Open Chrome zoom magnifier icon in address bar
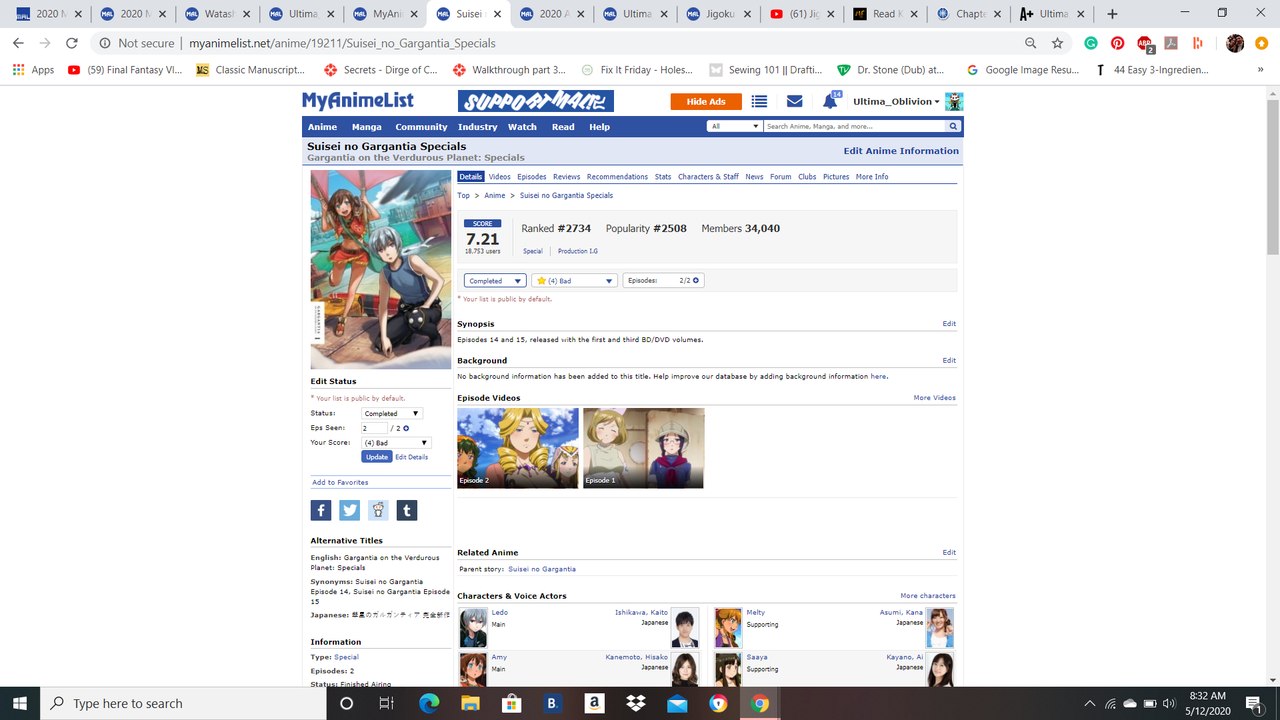 point(1031,43)
